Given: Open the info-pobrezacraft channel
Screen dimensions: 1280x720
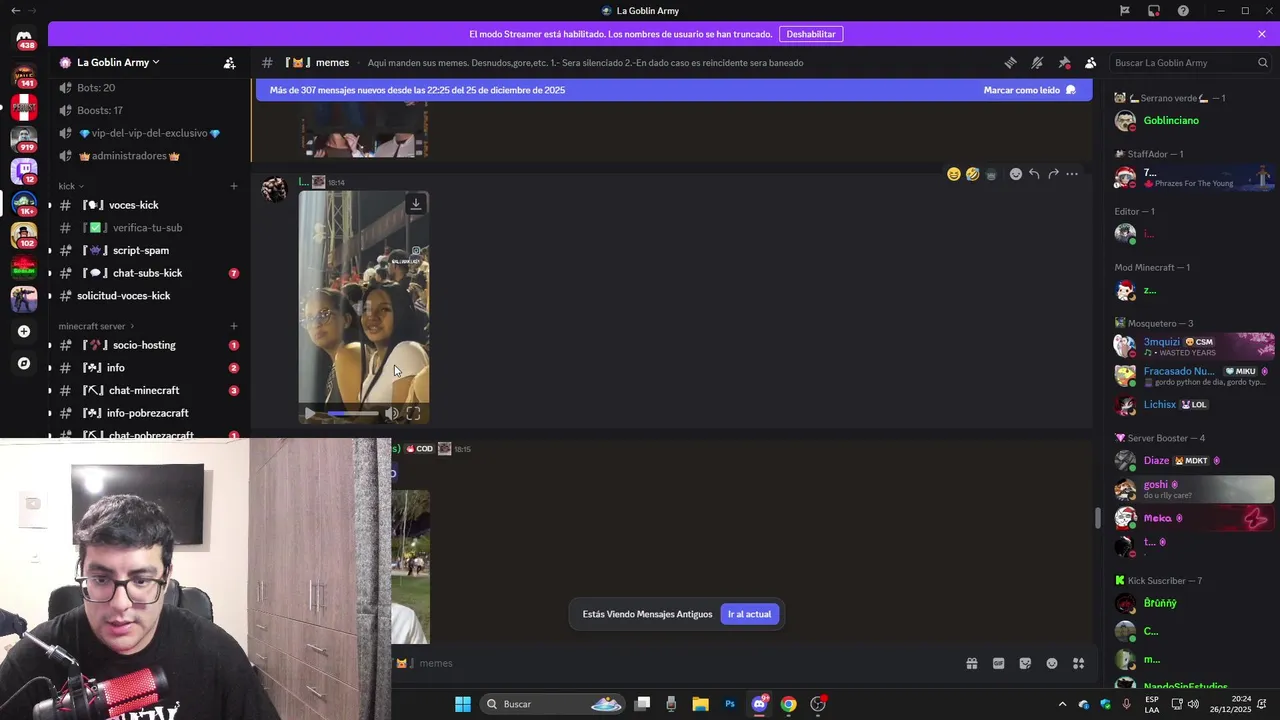Looking at the screenshot, I should (148, 413).
